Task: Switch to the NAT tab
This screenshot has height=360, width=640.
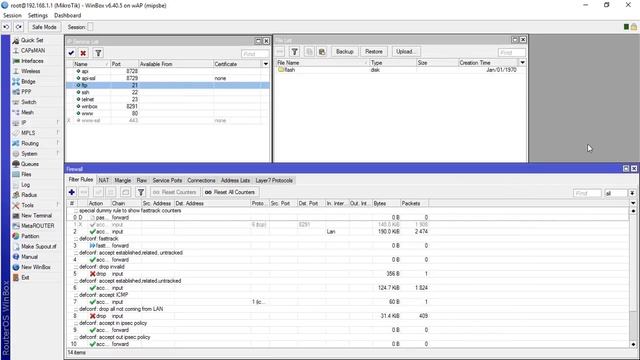Action: 104,180
